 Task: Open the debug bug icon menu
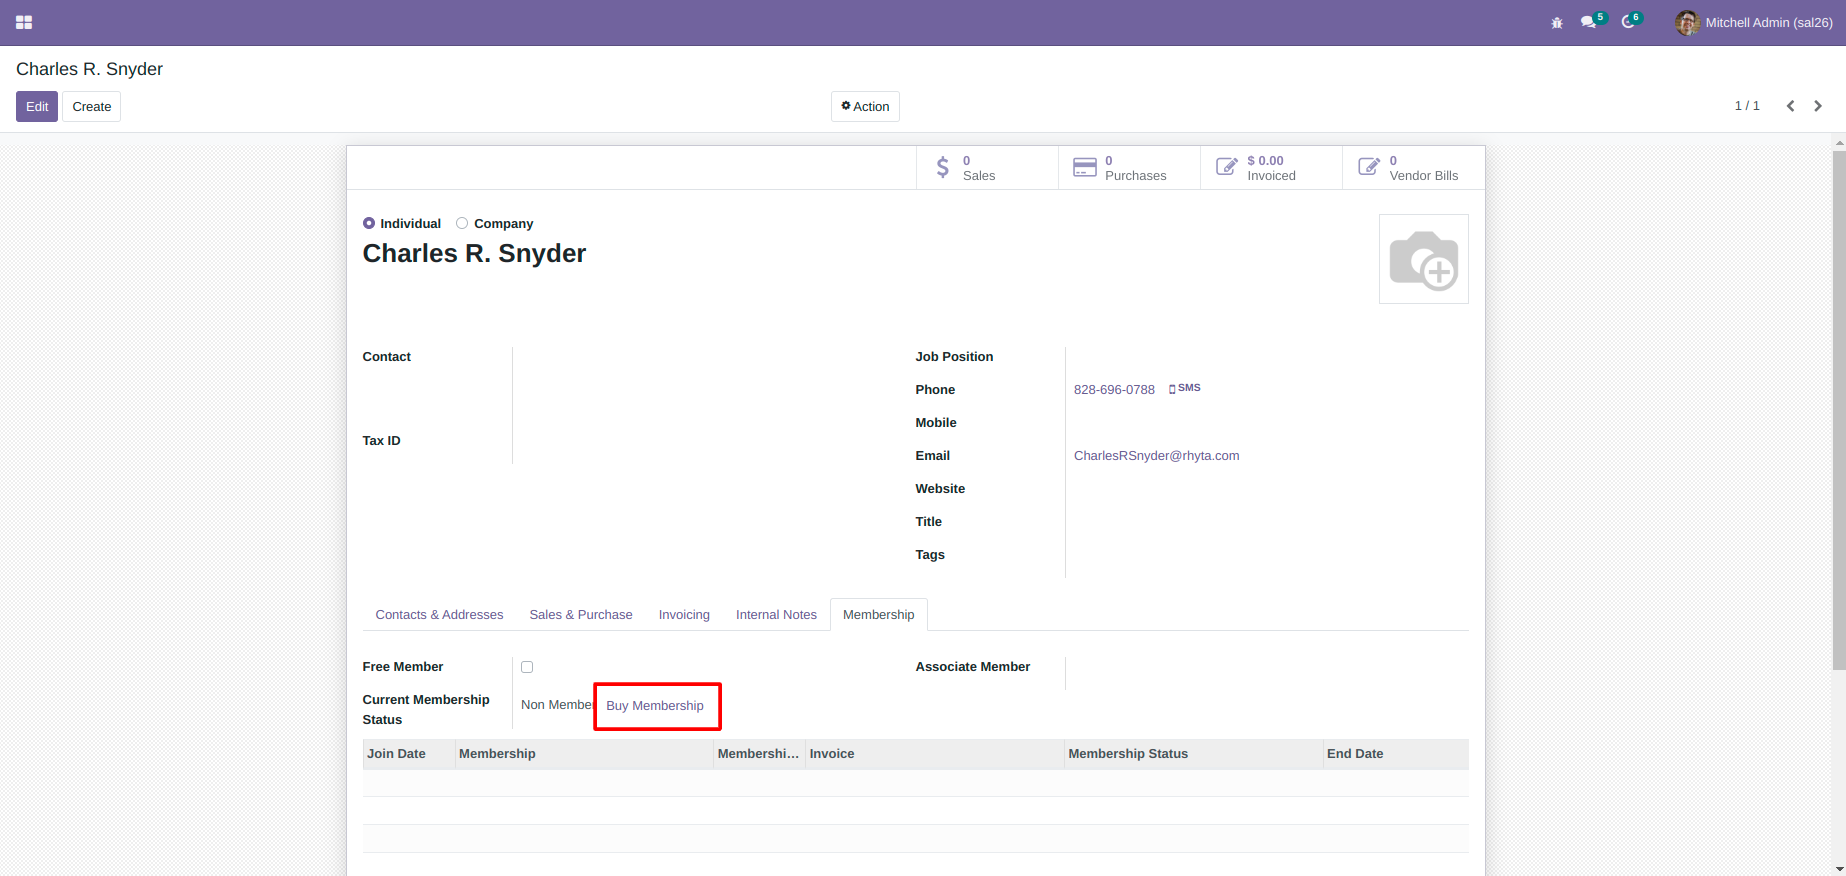(x=1557, y=23)
